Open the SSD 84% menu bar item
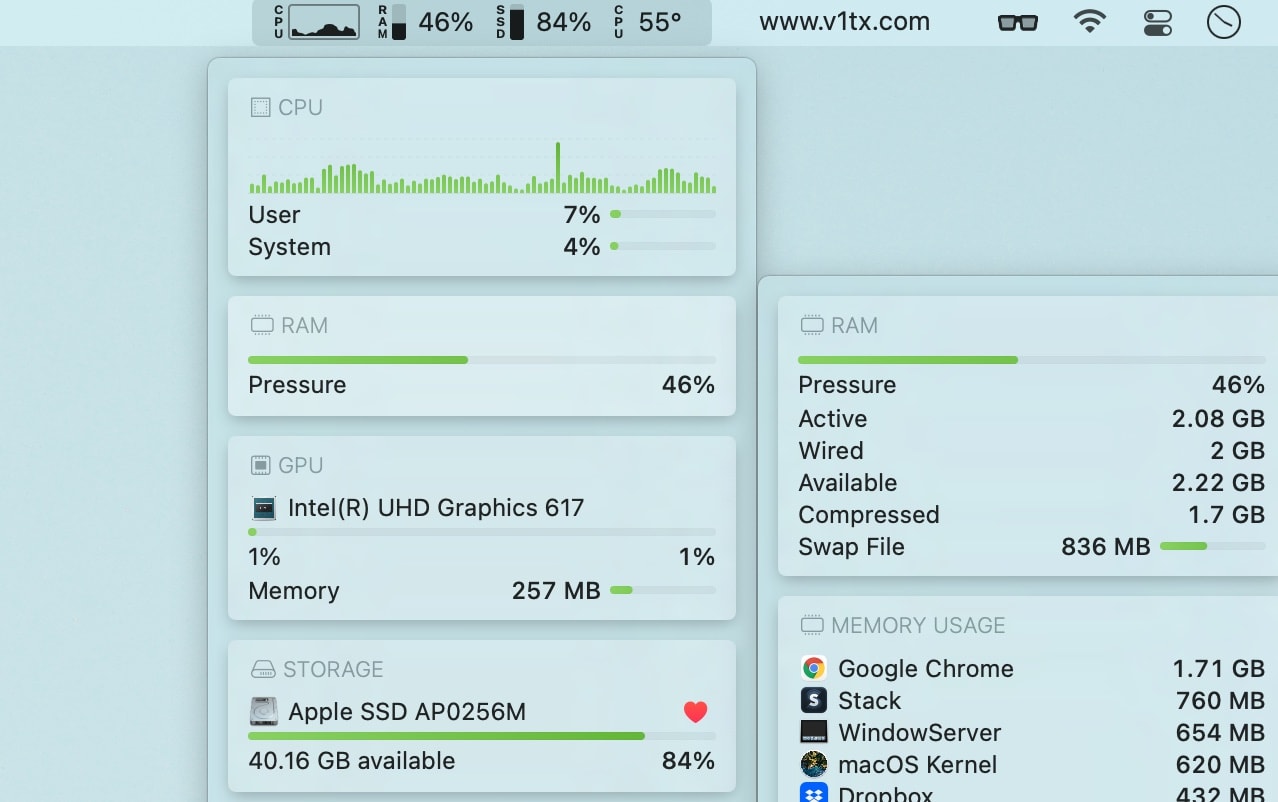This screenshot has height=802, width=1278. pyautogui.click(x=544, y=21)
